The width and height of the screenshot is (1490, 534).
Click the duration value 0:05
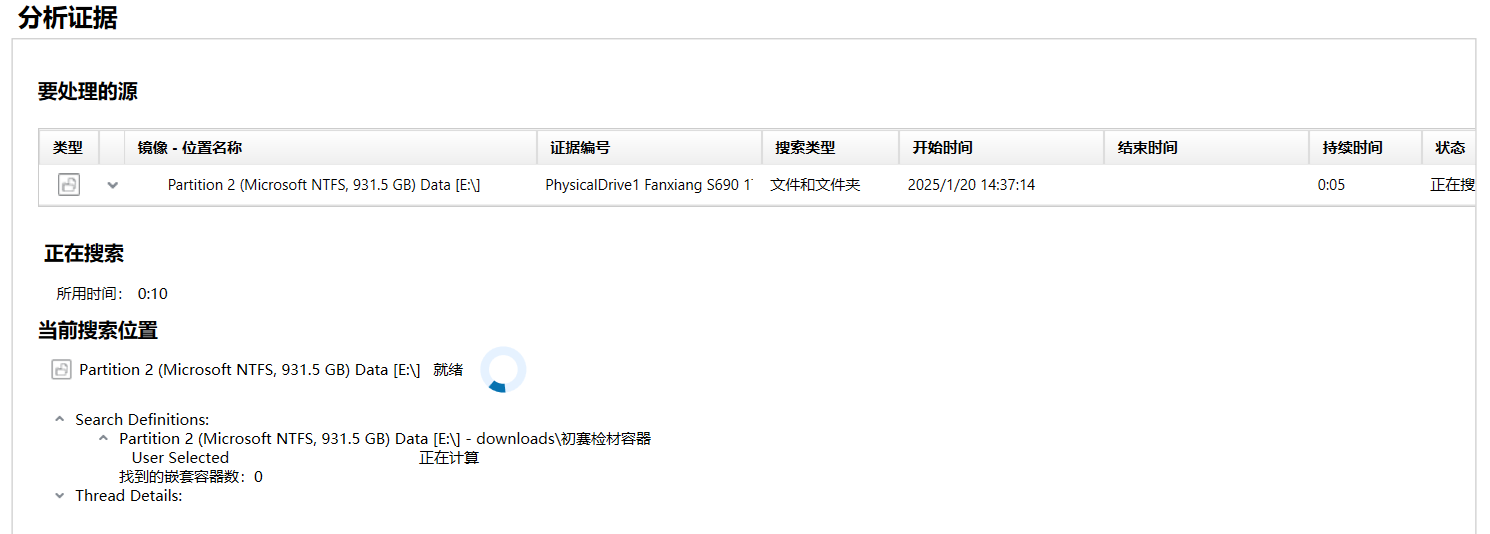pos(1331,185)
